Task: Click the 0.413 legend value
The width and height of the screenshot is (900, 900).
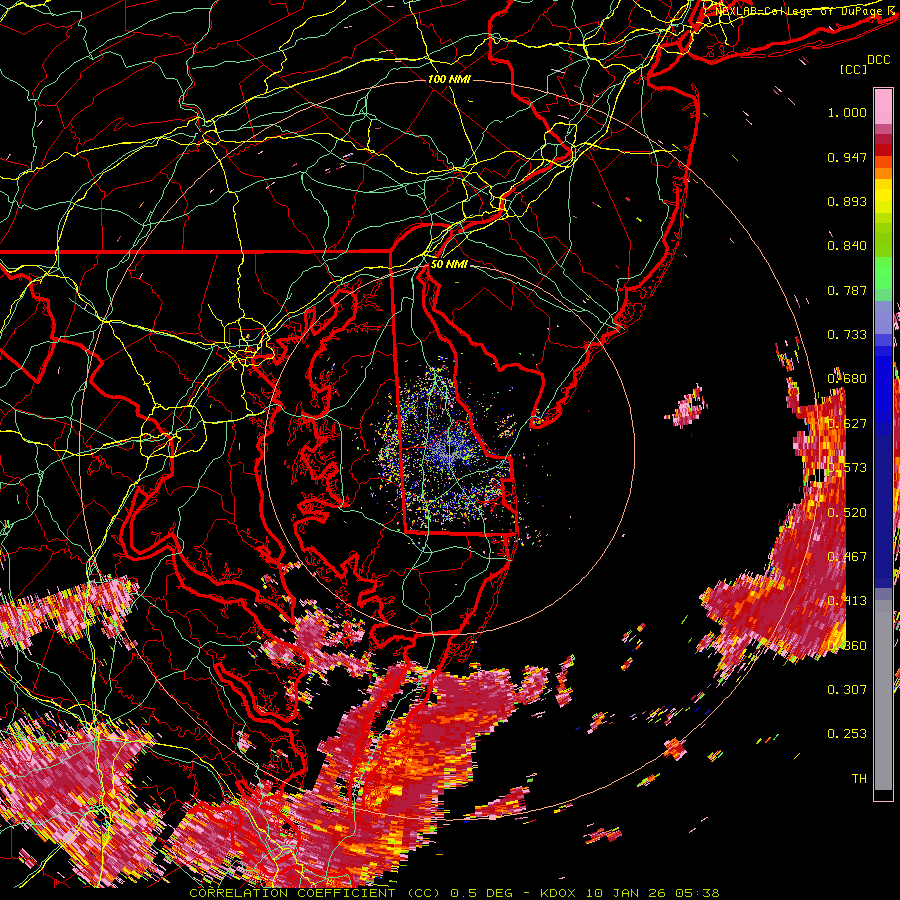Action: (847, 601)
